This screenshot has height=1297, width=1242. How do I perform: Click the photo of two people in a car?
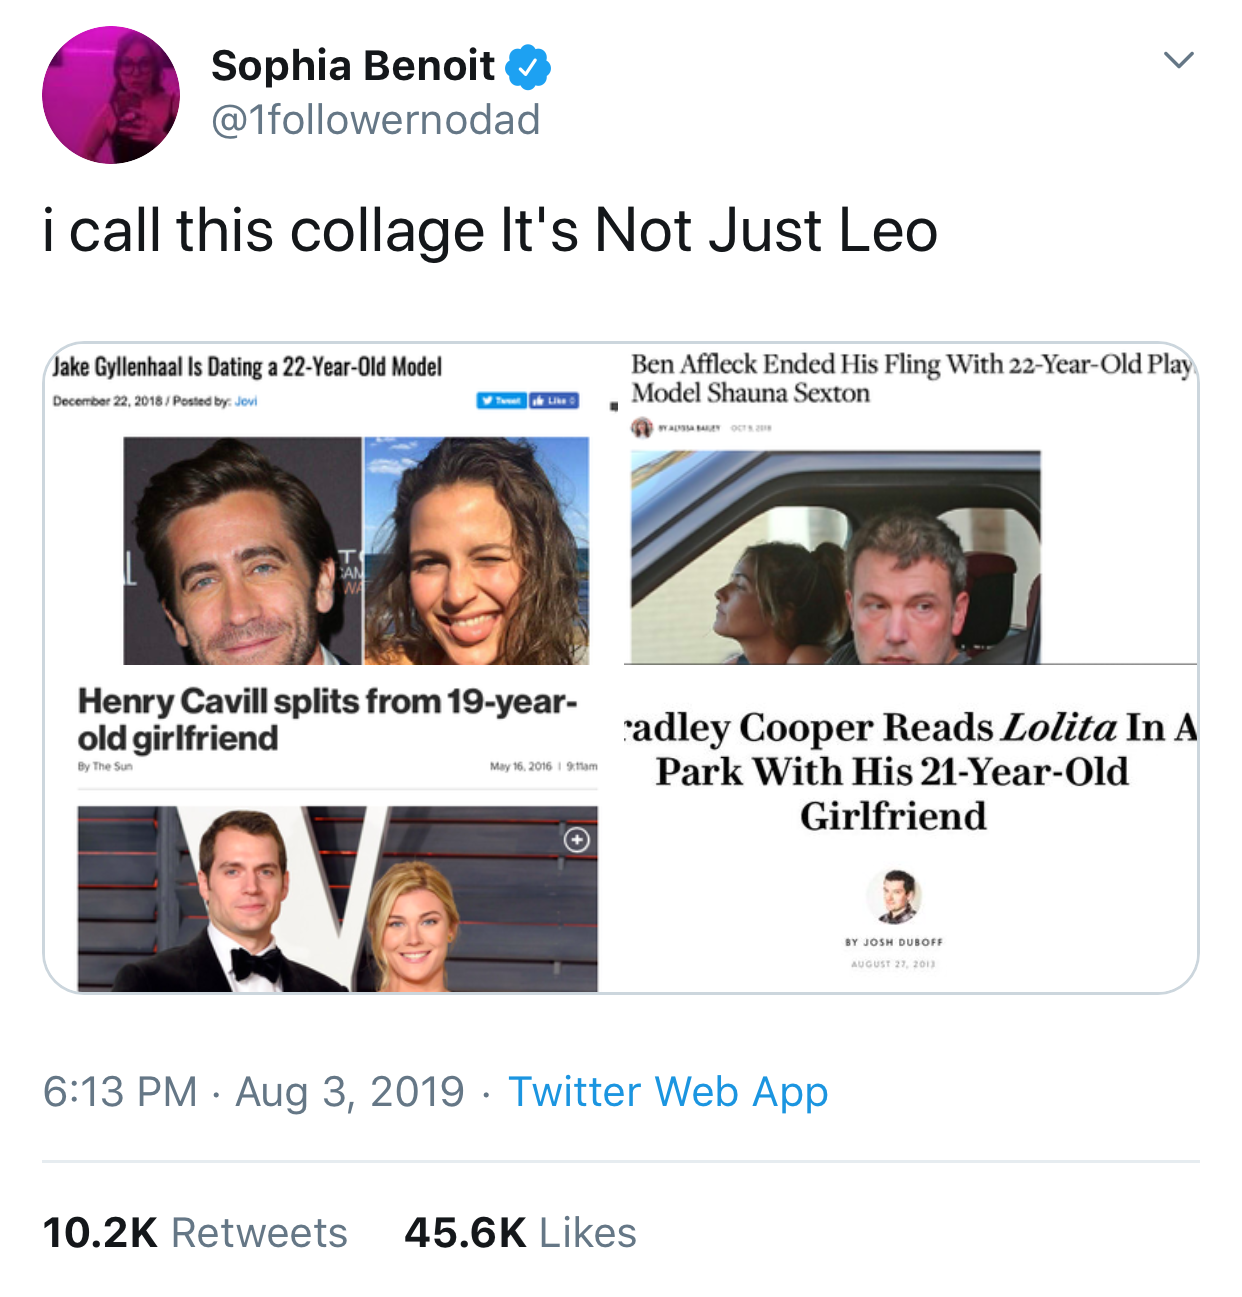click(x=835, y=557)
